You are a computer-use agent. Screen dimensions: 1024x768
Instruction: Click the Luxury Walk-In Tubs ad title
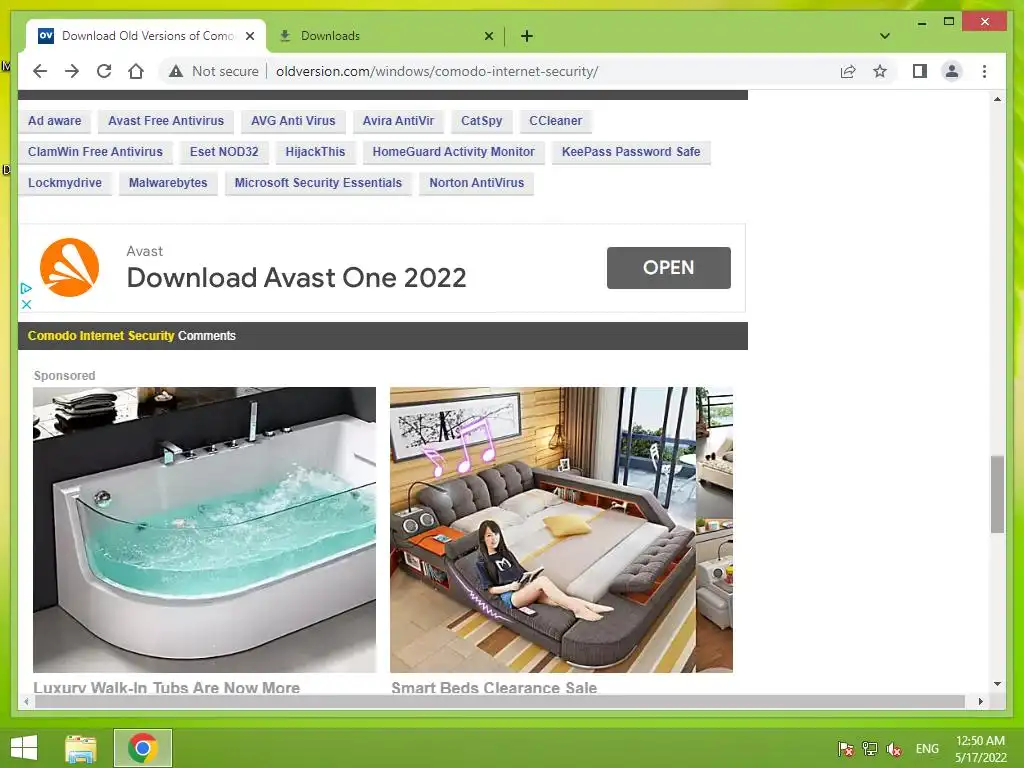click(167, 687)
